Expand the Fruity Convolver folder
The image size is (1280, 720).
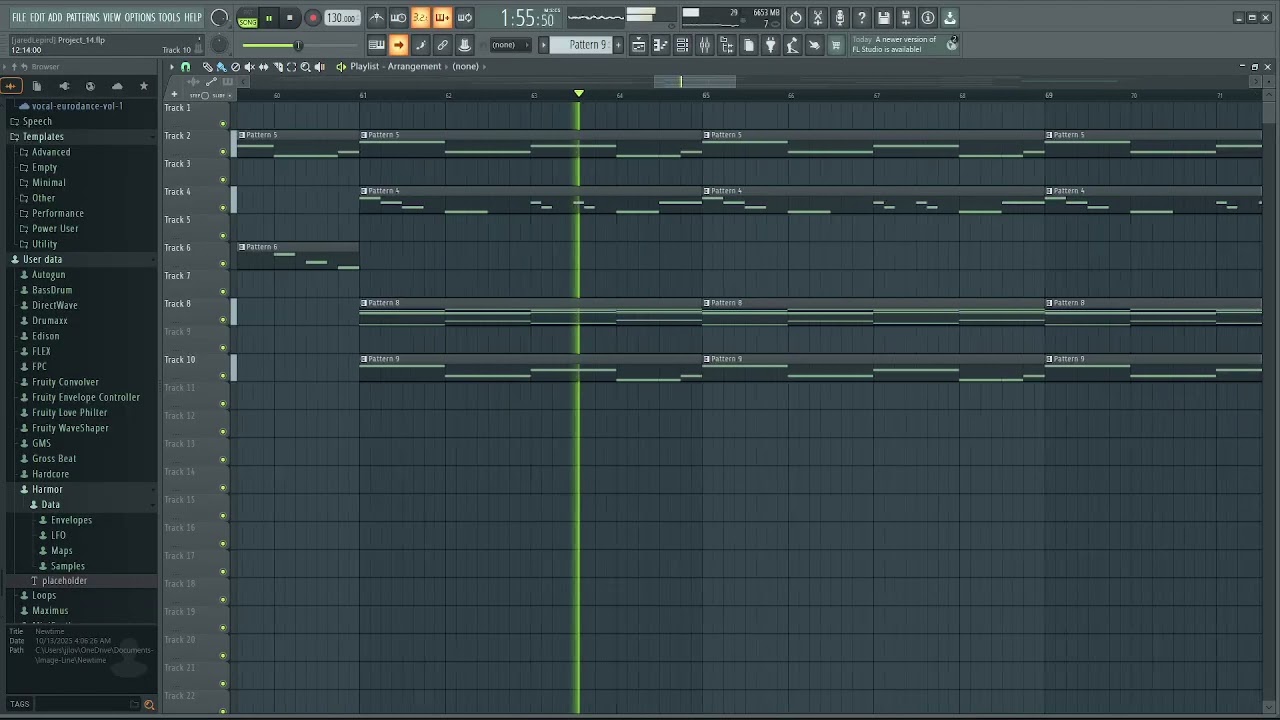[x=65, y=382]
